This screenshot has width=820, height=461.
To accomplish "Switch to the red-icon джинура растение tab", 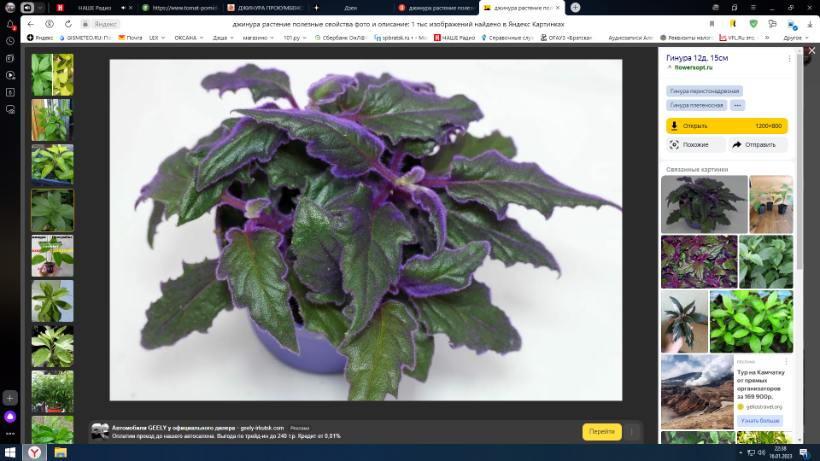I will pos(436,8).
